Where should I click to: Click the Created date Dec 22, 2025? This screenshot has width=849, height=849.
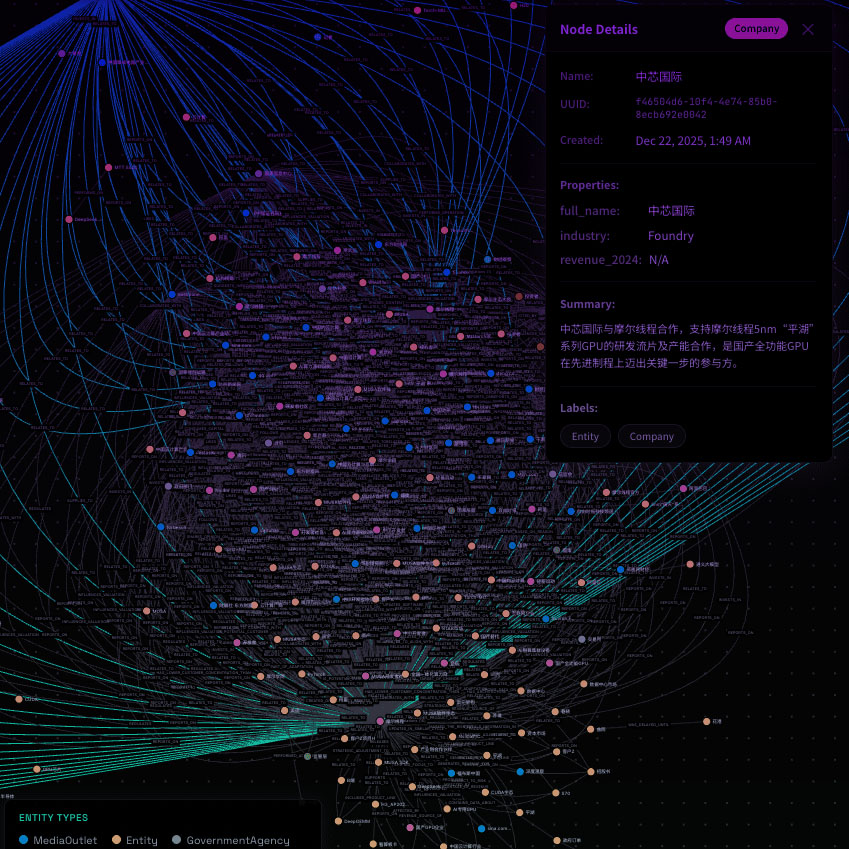point(693,141)
